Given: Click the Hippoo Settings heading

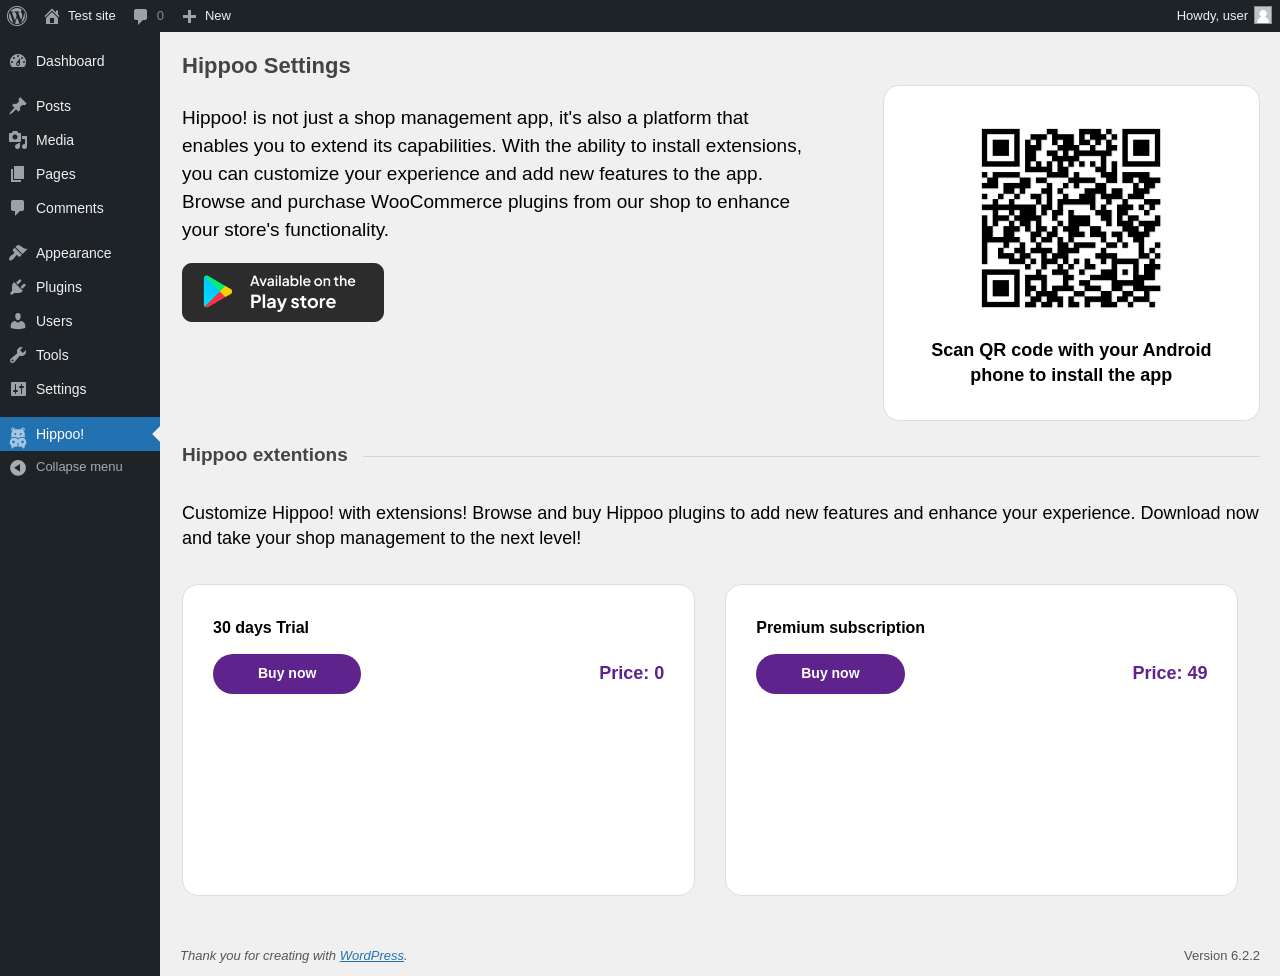Looking at the screenshot, I should coord(266,66).
